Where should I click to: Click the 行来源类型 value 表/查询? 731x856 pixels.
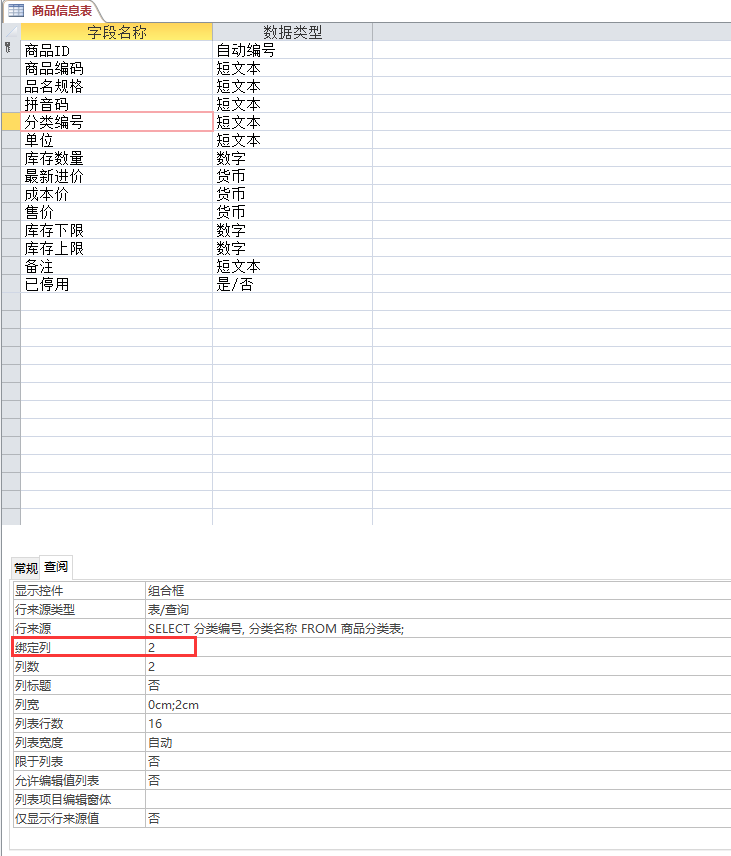click(x=438, y=610)
